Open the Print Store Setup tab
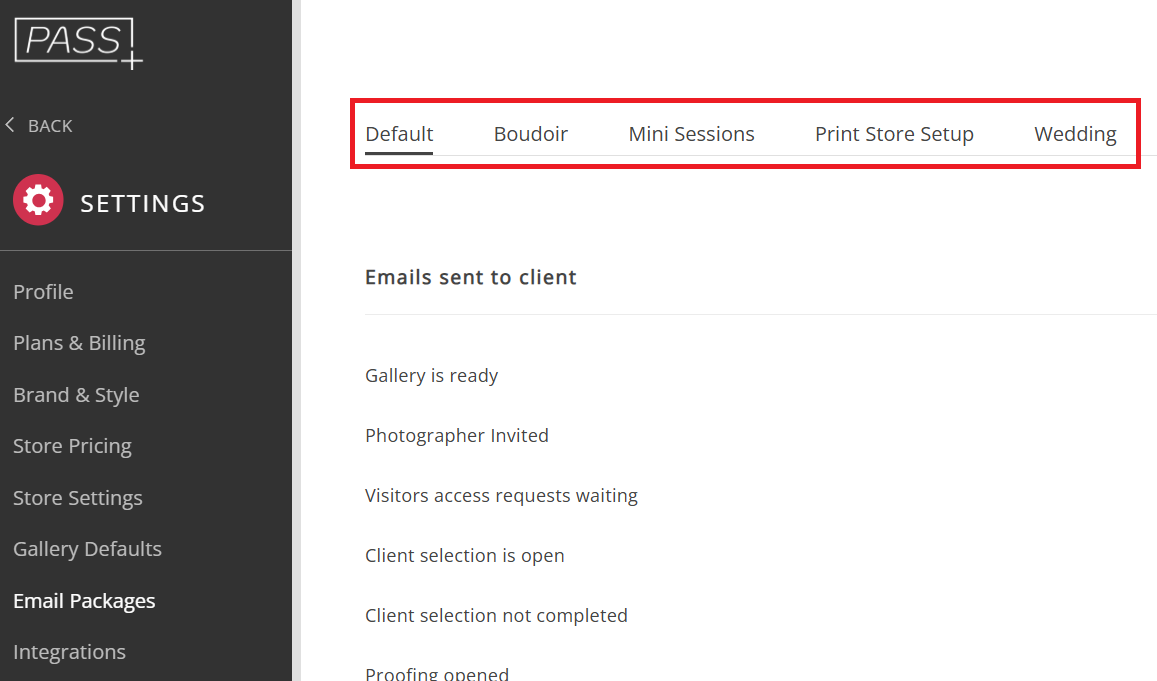Screen dimensions: 1157x681 pyautogui.click(x=894, y=134)
